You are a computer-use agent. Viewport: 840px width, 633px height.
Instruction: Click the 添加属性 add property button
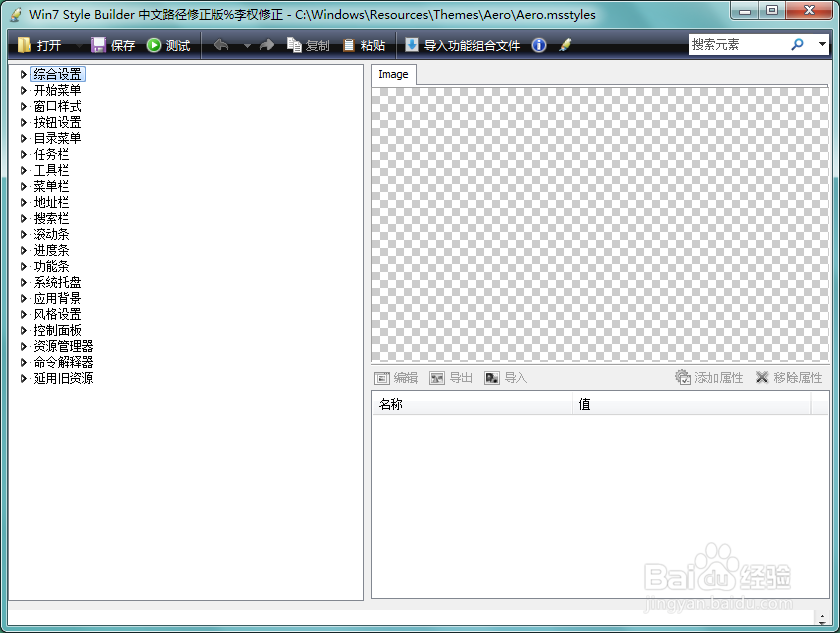tap(709, 378)
